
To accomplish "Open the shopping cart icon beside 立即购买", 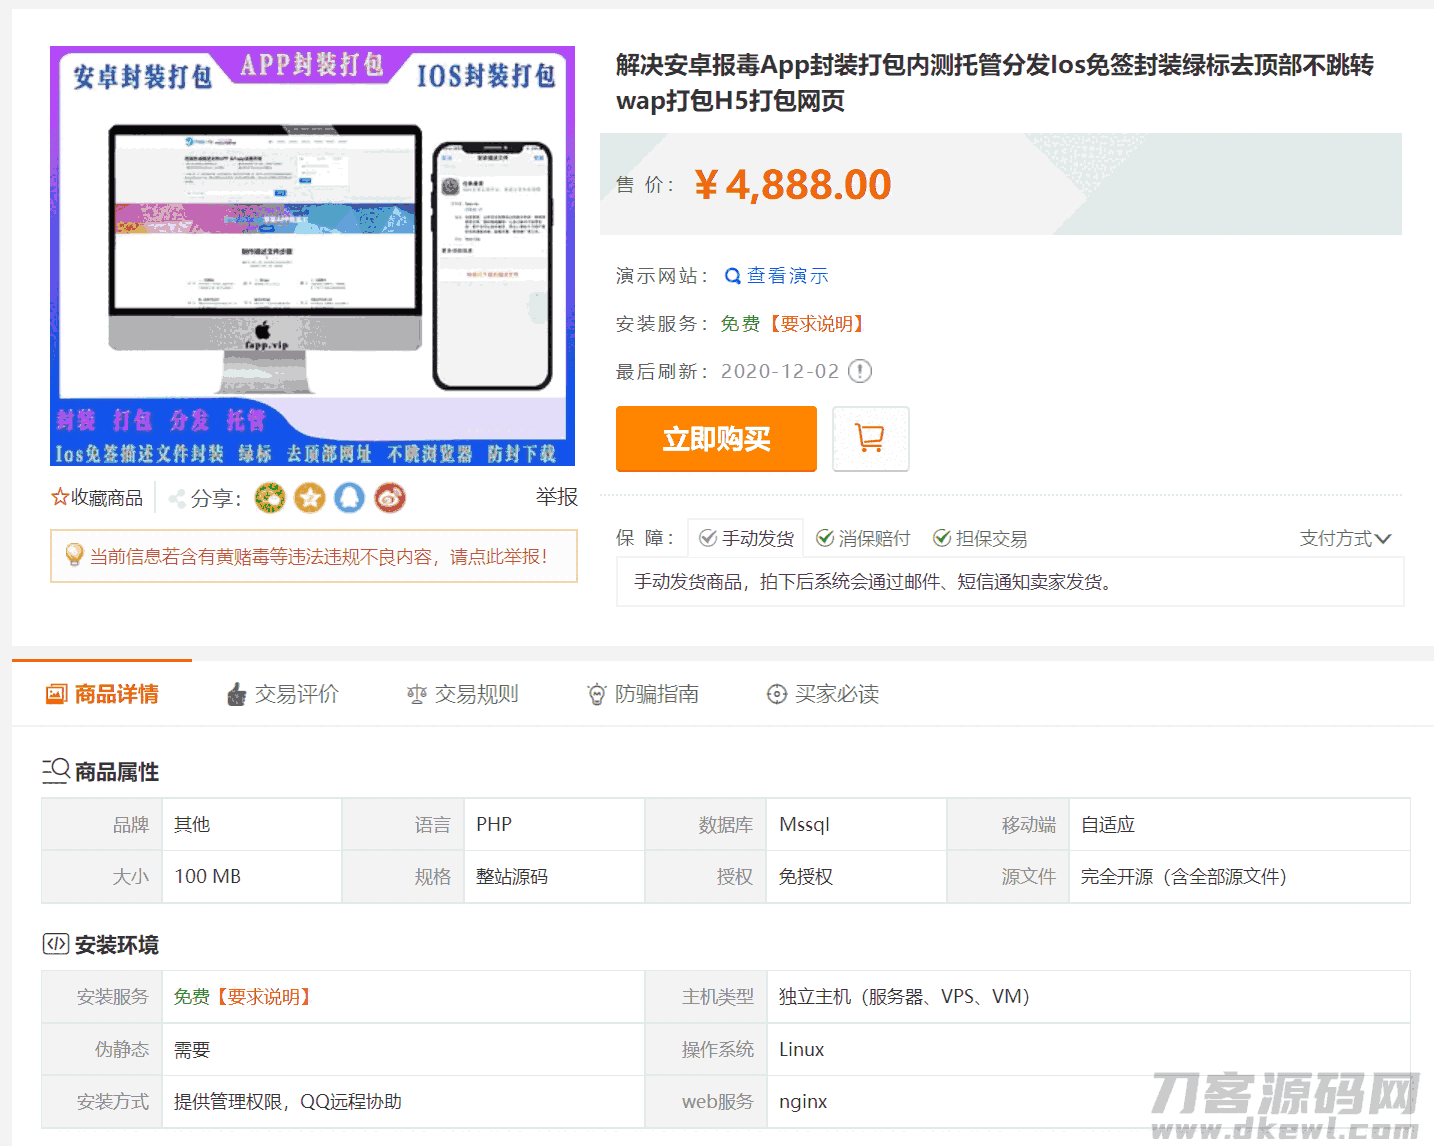I will (x=869, y=438).
